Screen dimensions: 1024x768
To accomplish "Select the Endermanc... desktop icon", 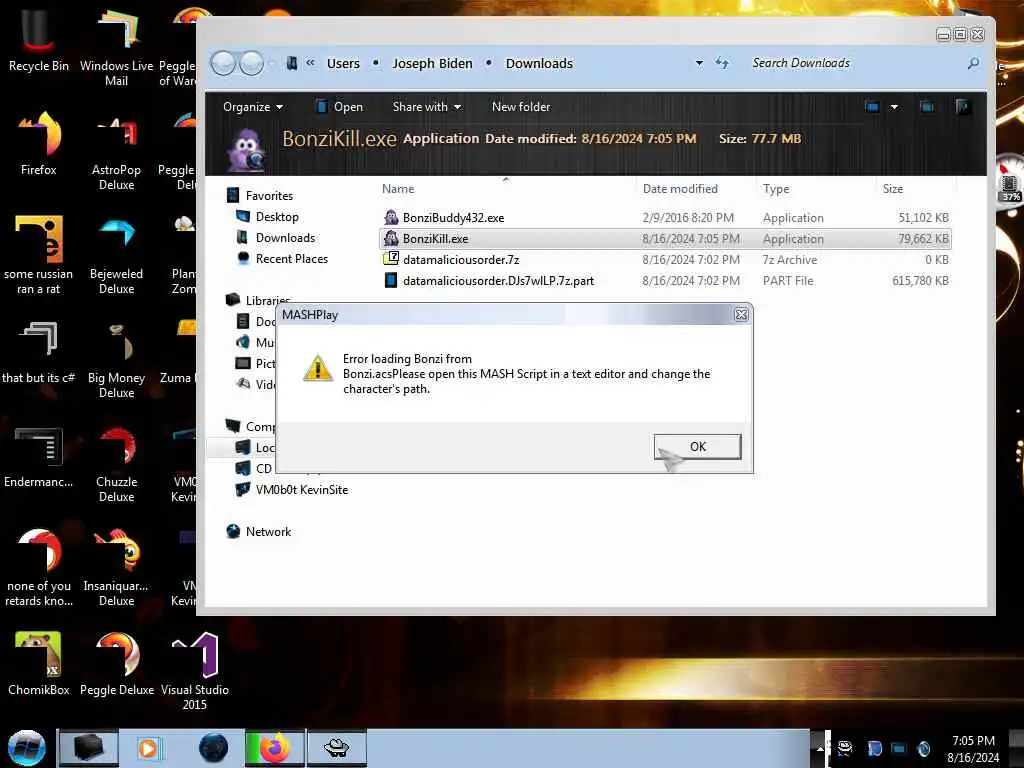I will [39, 456].
